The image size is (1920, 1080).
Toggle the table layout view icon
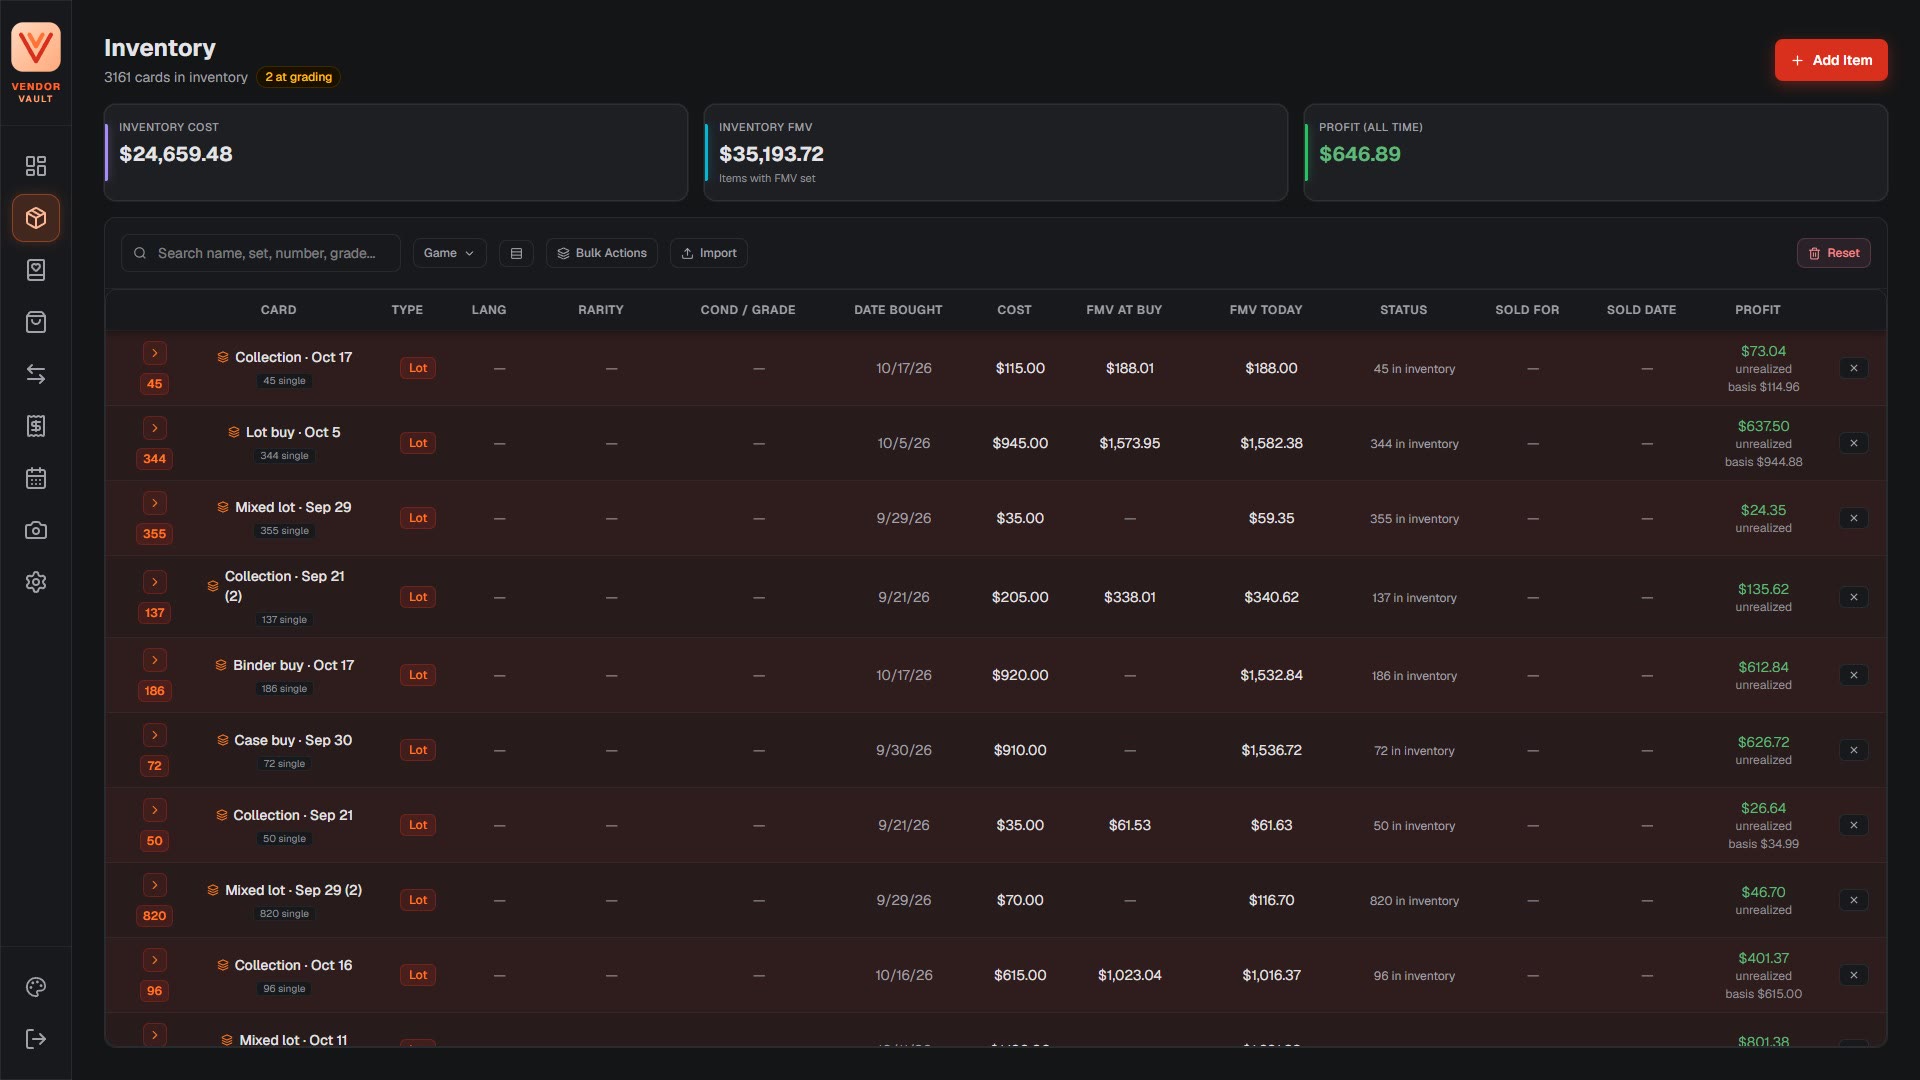pos(516,253)
